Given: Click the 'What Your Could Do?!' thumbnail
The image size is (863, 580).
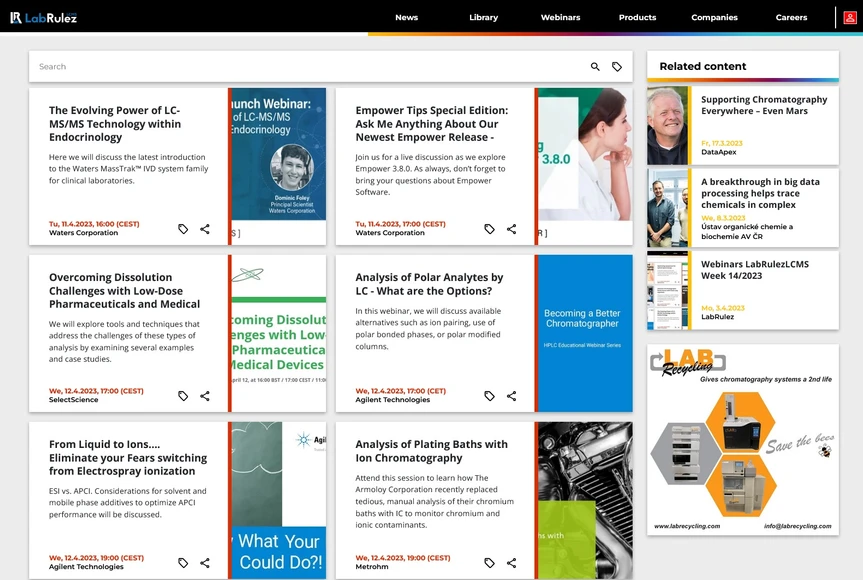Looking at the screenshot, I should click(278, 500).
